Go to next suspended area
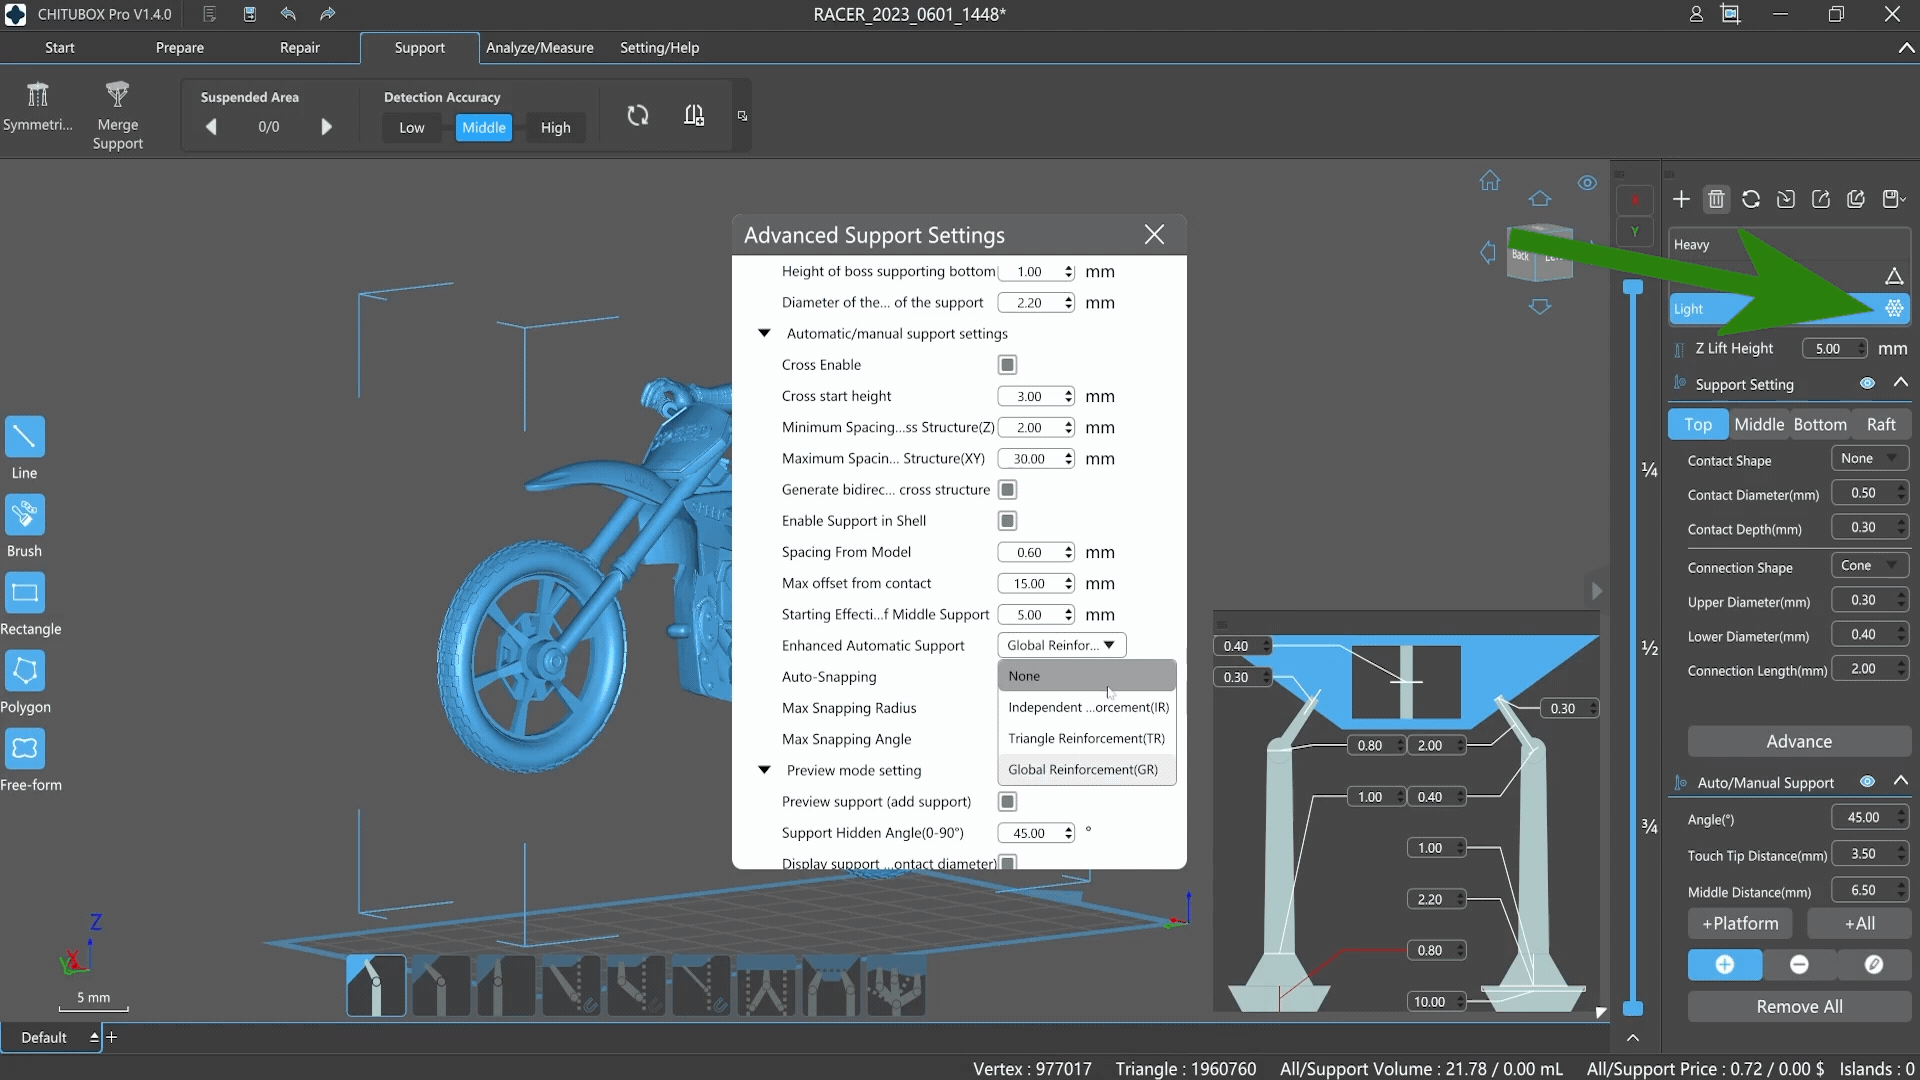 pyautogui.click(x=326, y=127)
